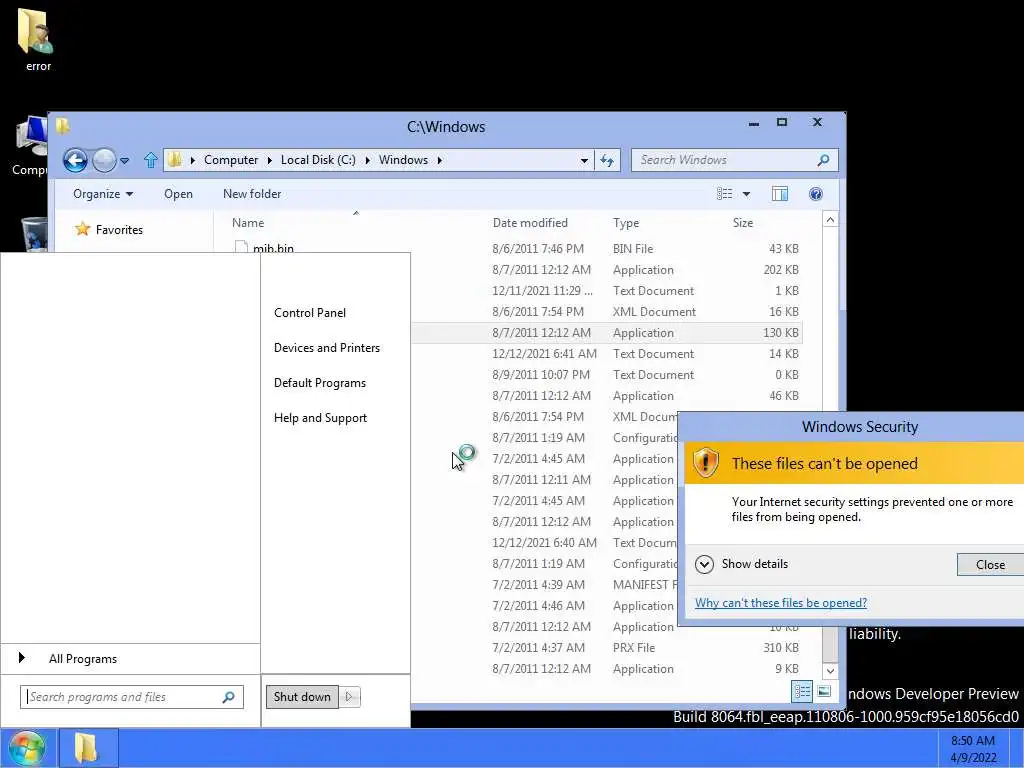Image resolution: width=1024 pixels, height=768 pixels.
Task: Minimize the C:\Windows window
Action: (754, 123)
